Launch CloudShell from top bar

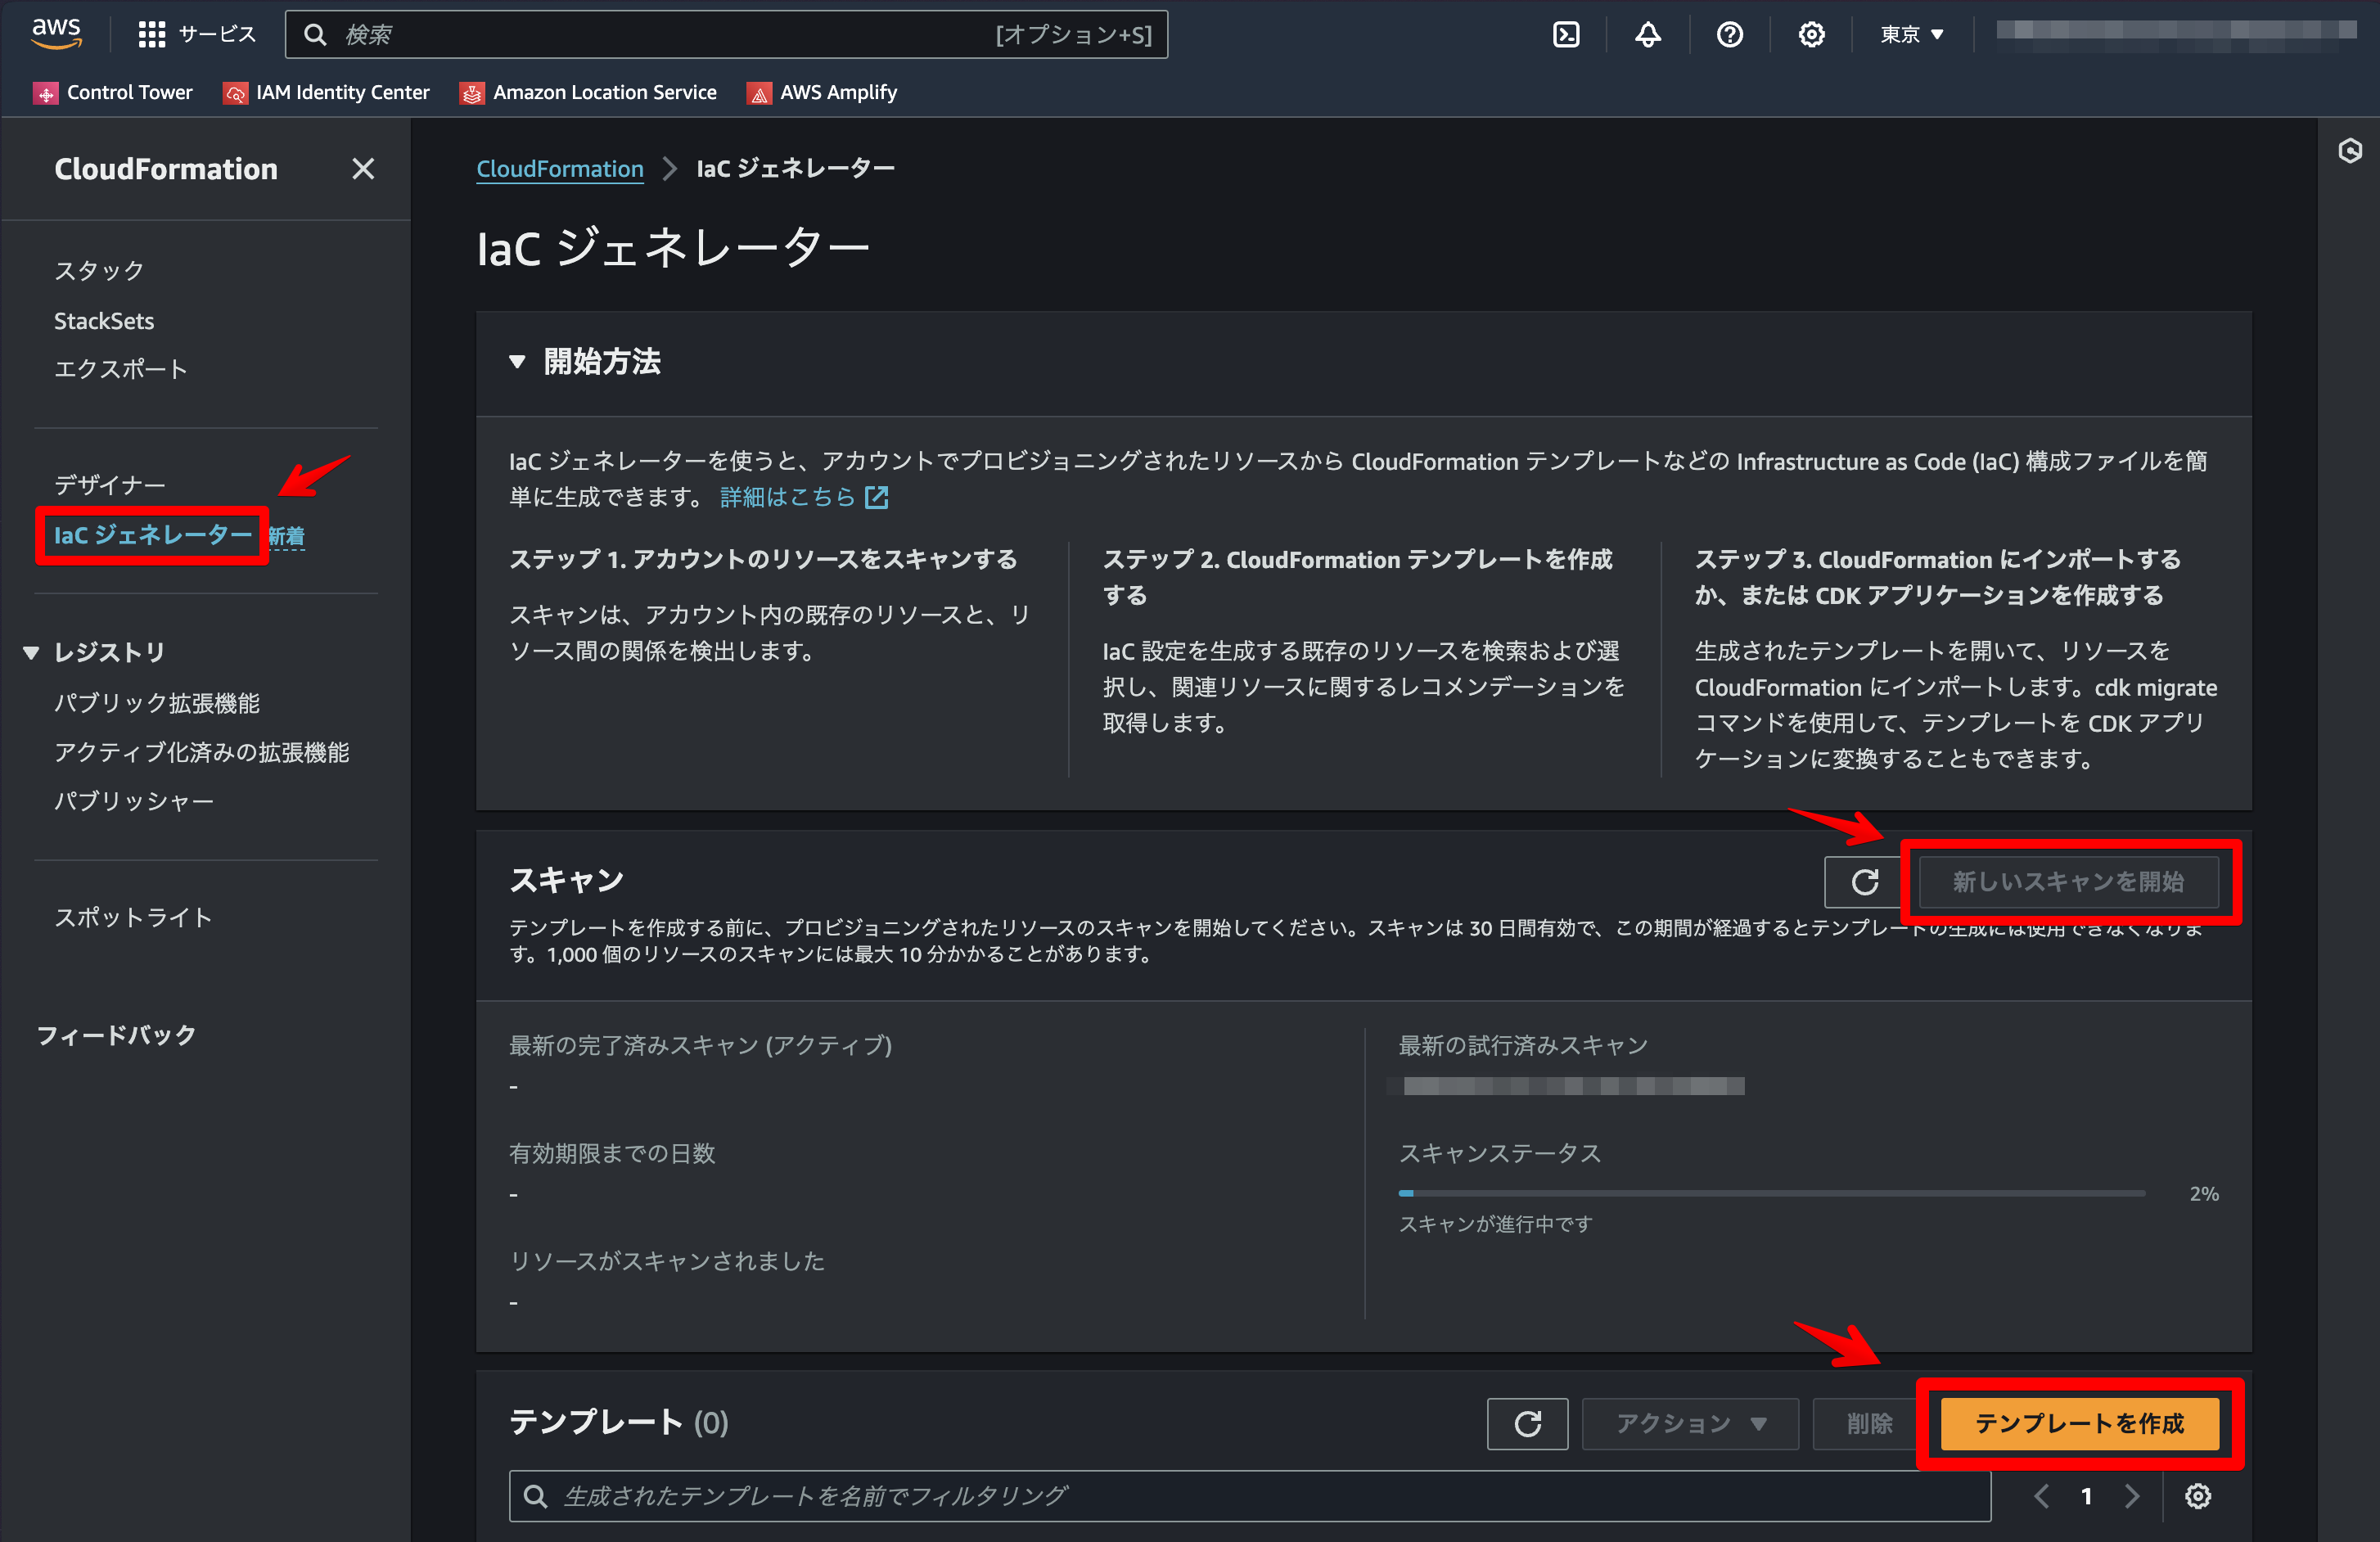pos(1565,35)
